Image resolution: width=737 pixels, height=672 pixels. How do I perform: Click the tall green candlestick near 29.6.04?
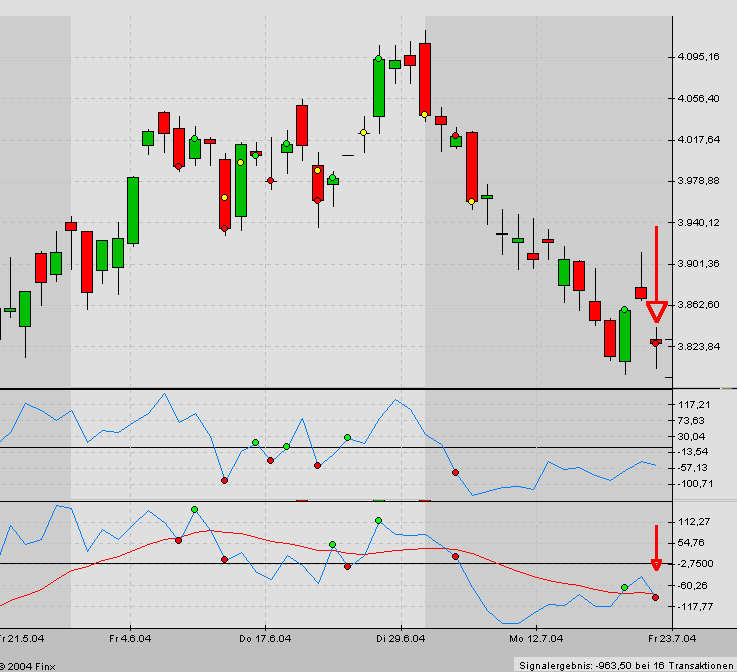point(379,88)
